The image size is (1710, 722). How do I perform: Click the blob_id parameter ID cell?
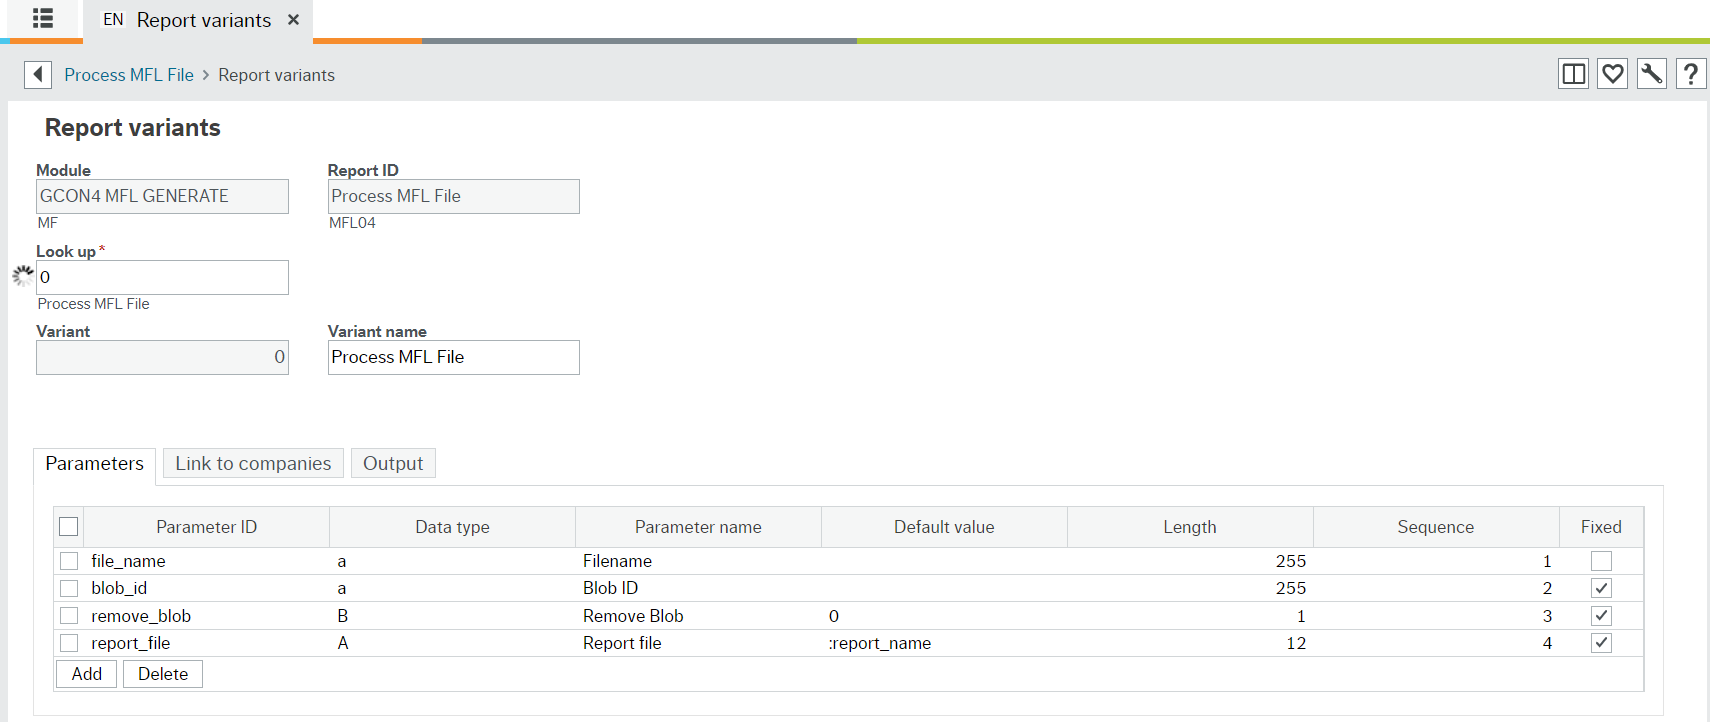pyautogui.click(x=206, y=588)
